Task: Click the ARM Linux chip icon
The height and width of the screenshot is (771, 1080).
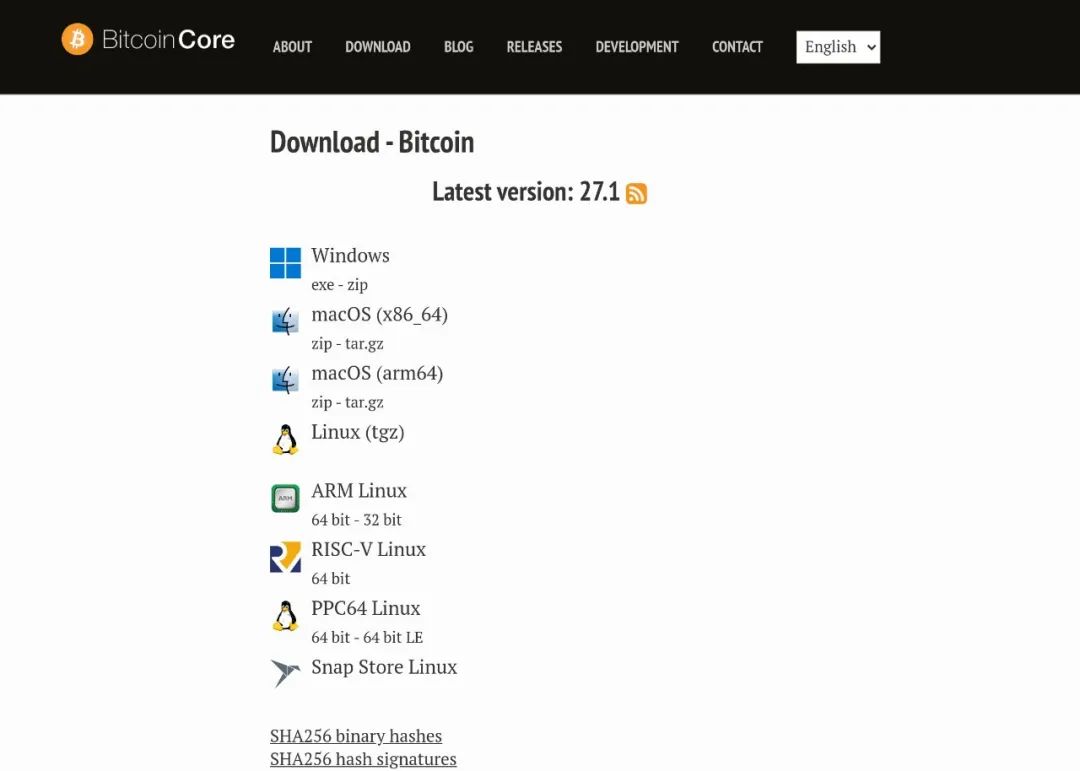Action: click(285, 498)
